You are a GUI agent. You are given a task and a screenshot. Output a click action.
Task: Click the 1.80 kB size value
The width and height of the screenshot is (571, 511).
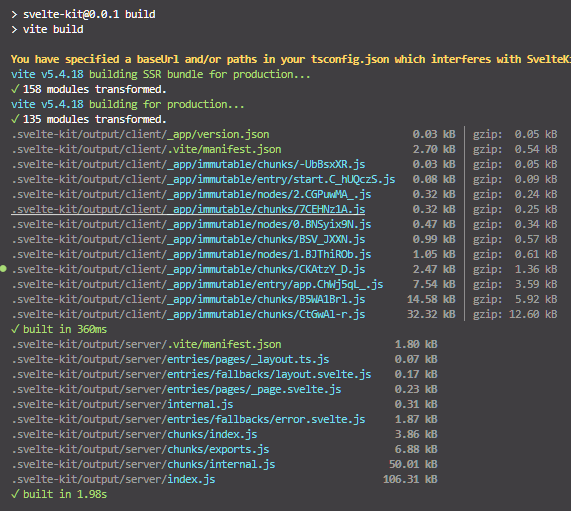416,344
